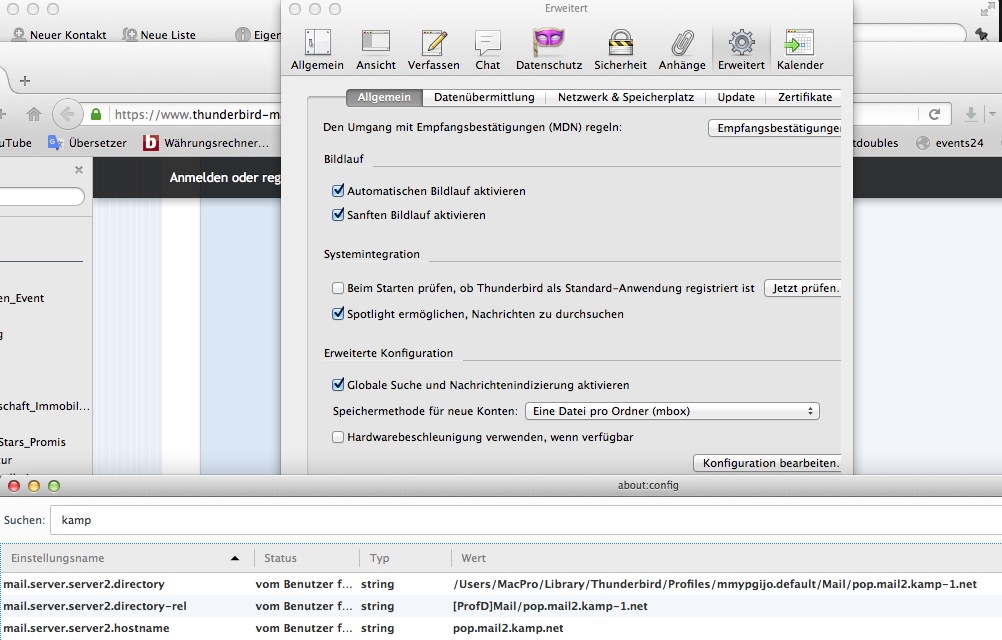Click the sidebar search field

(41, 197)
